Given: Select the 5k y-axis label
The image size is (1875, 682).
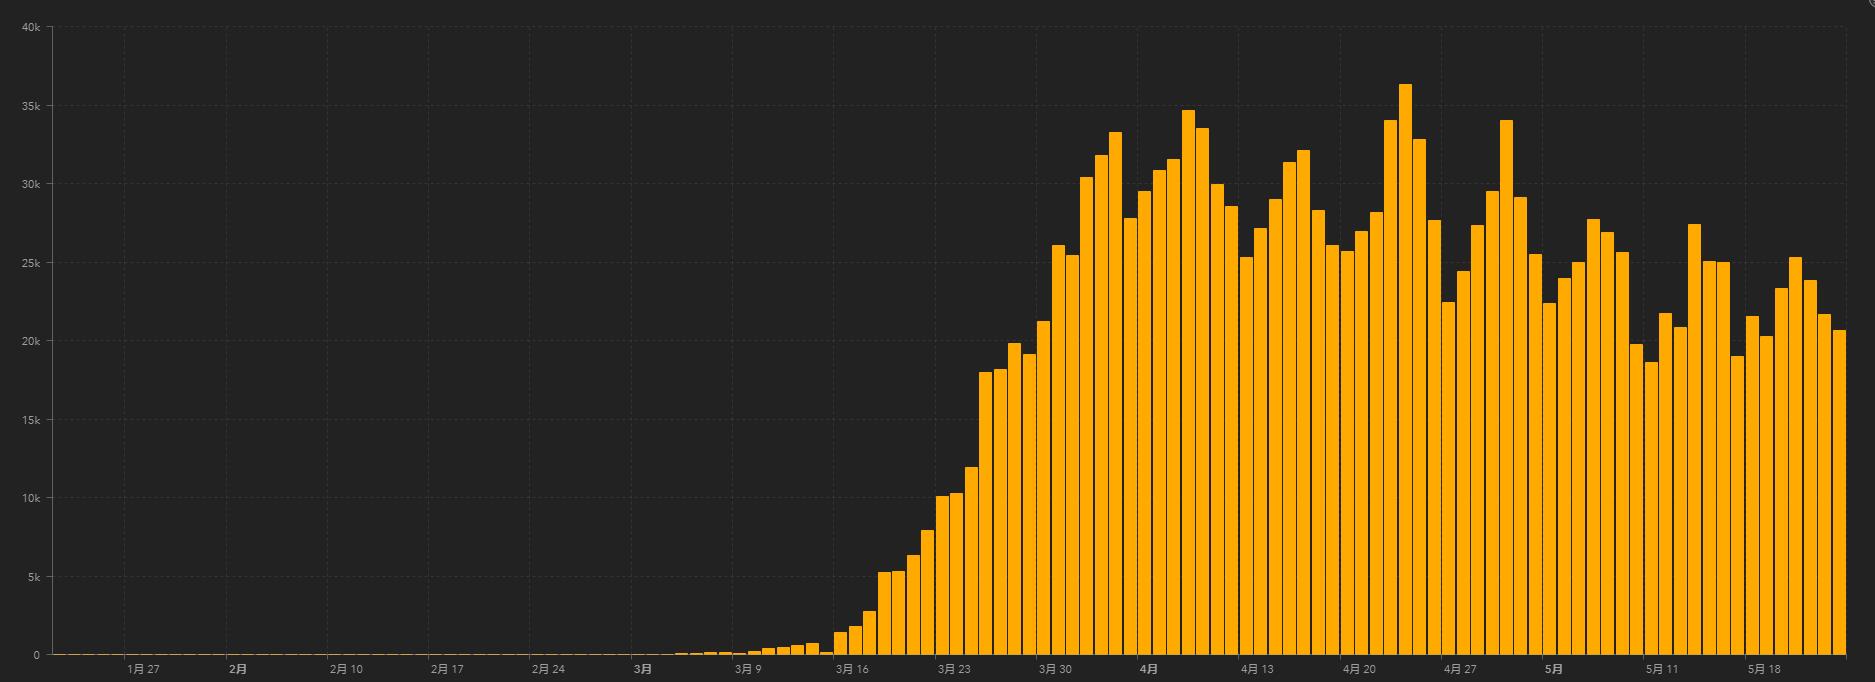Looking at the screenshot, I should coord(33,577).
